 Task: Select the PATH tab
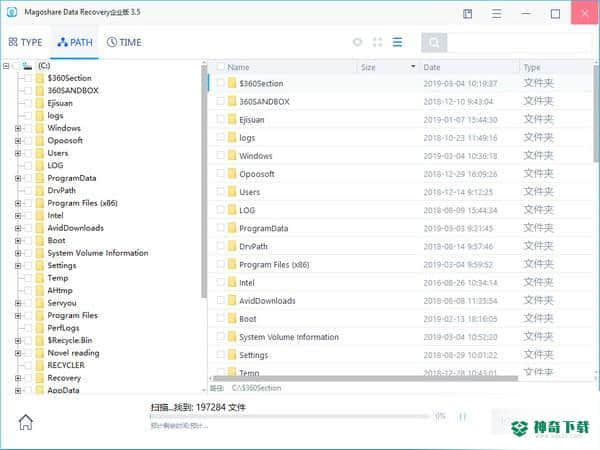click(75, 42)
